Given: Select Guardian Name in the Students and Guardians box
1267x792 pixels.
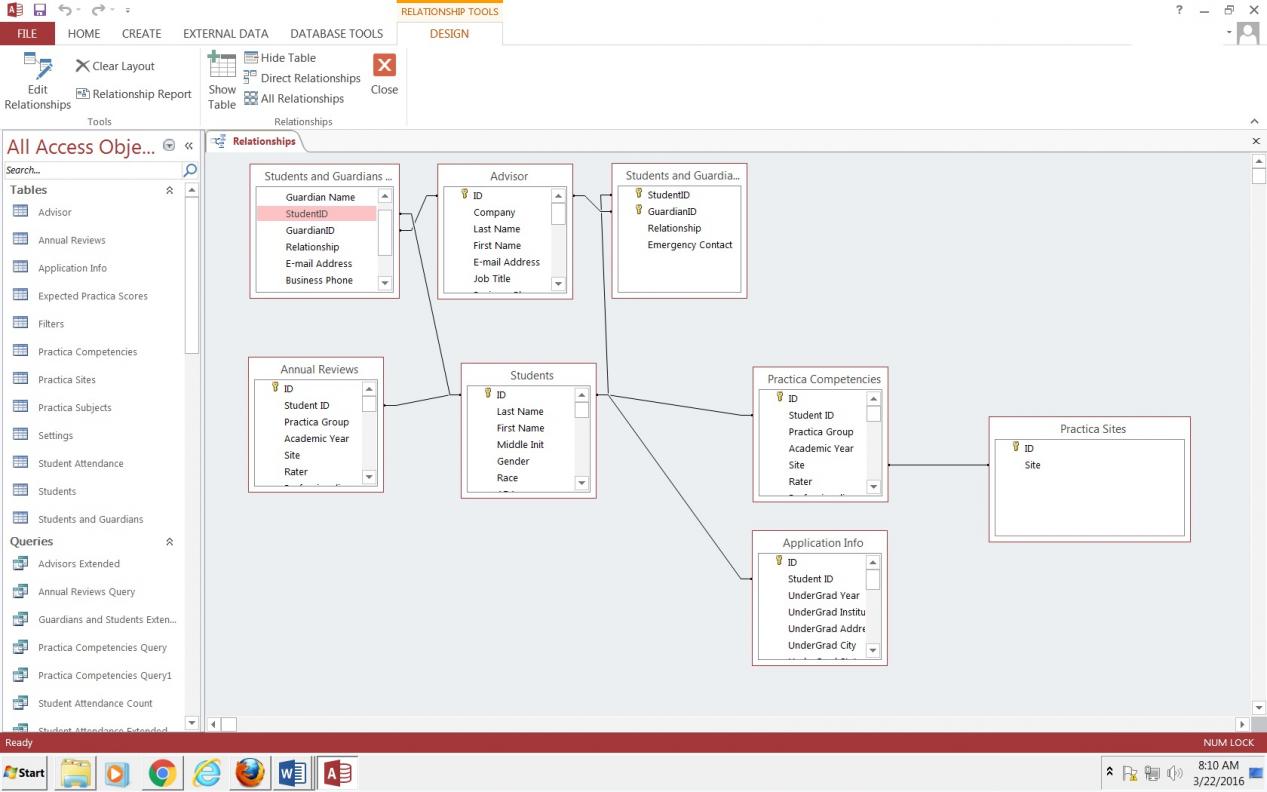Looking at the screenshot, I should click(320, 197).
